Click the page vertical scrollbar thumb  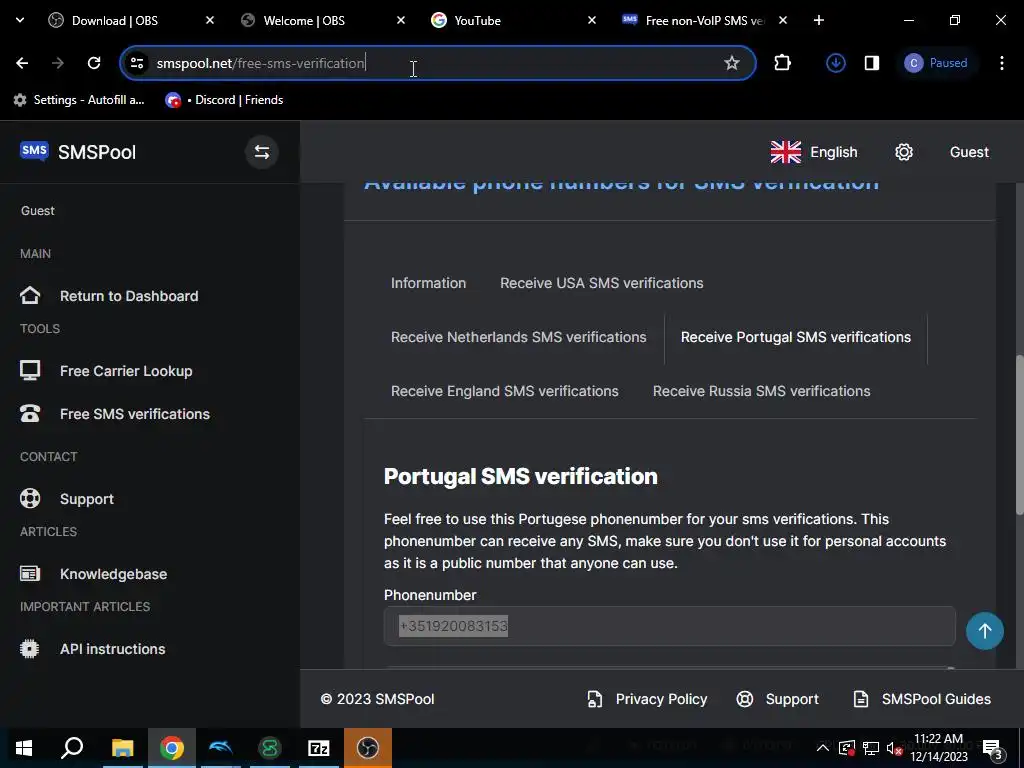[1019, 436]
